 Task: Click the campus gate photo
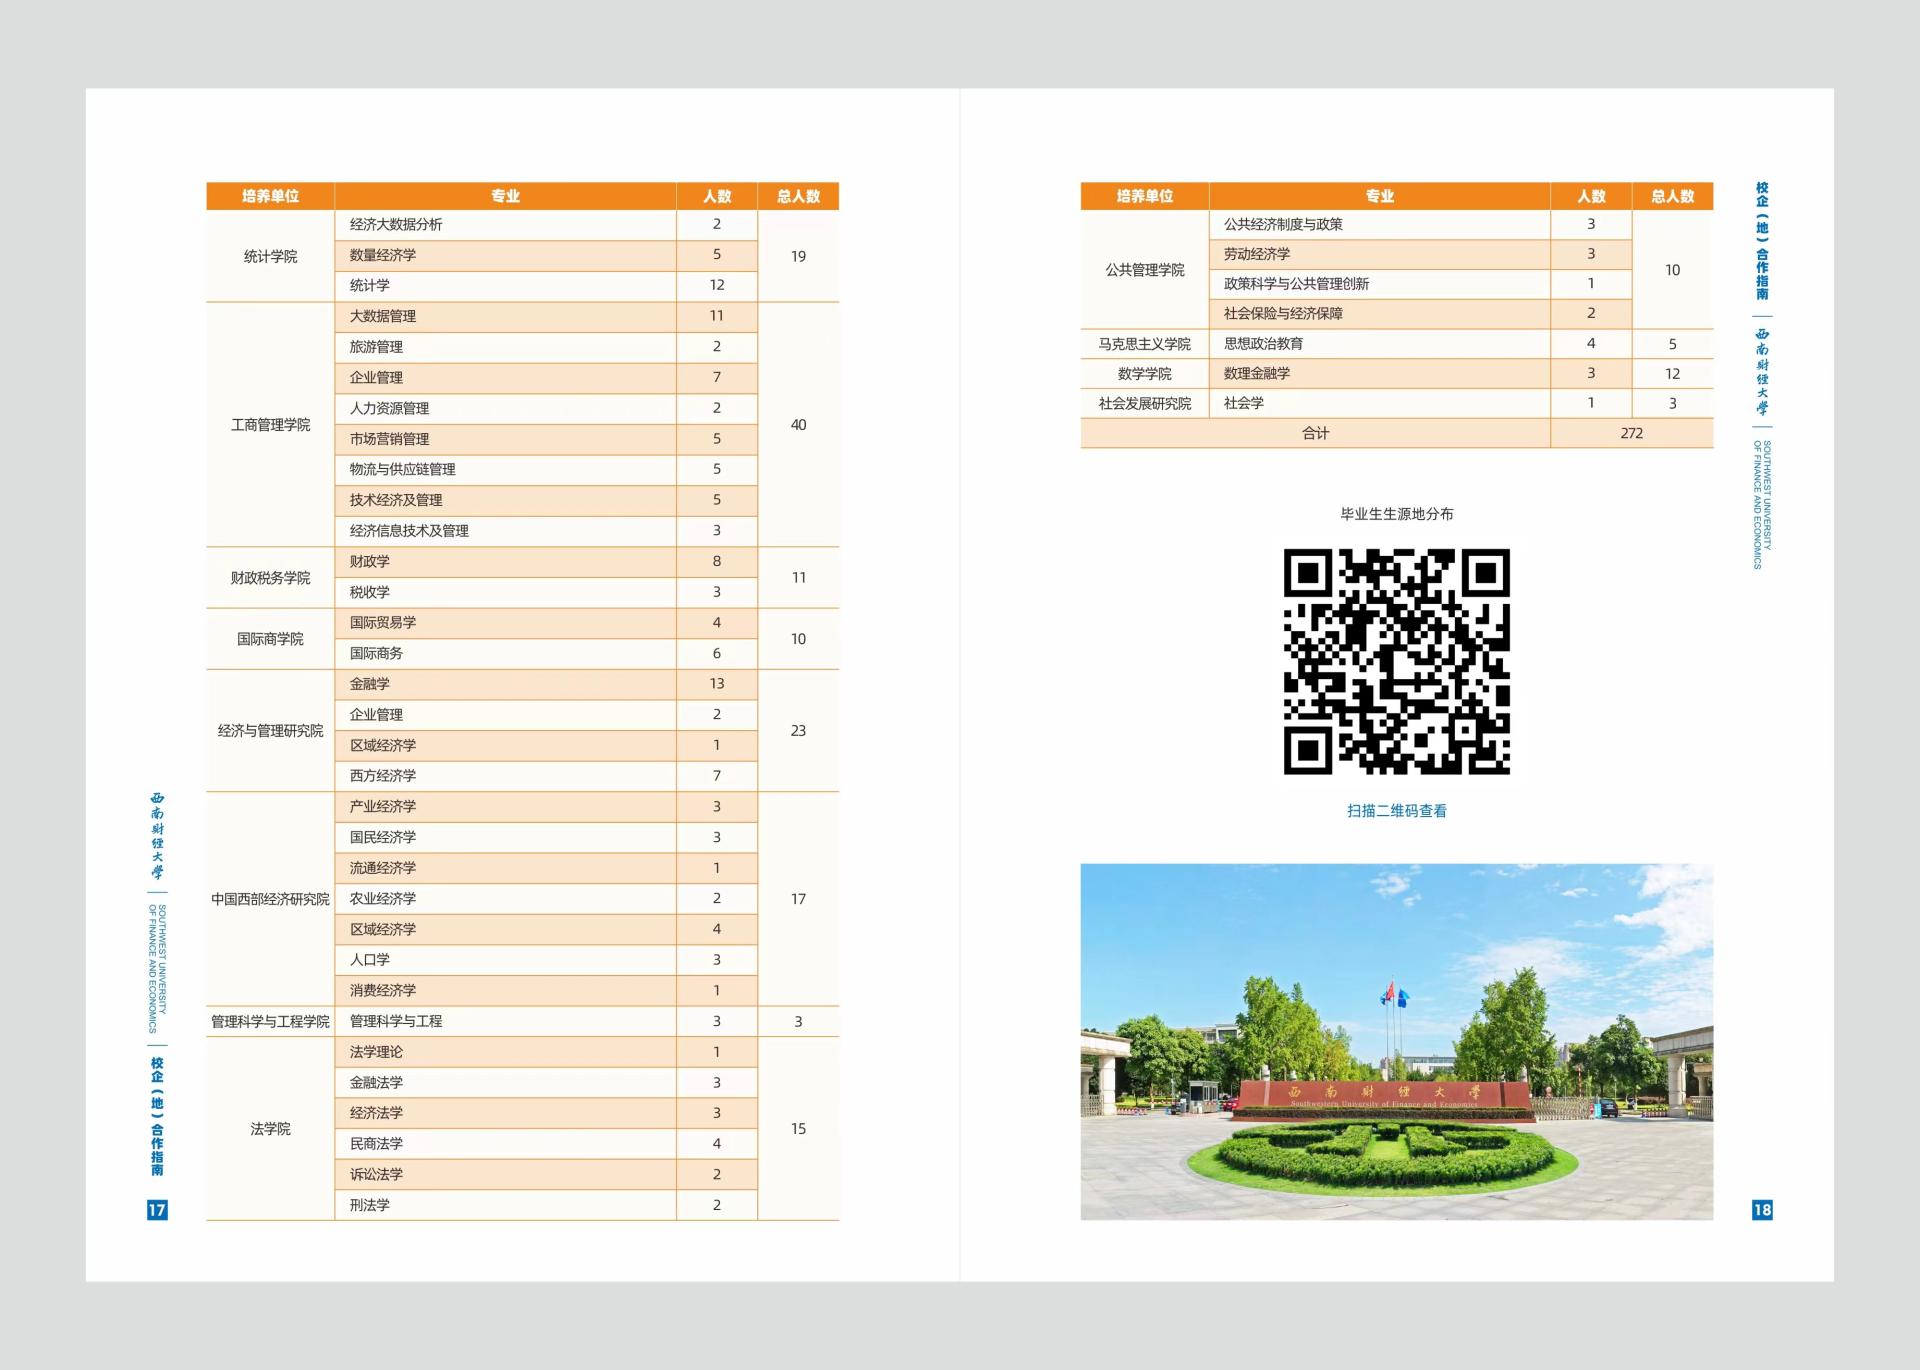tap(1396, 1041)
